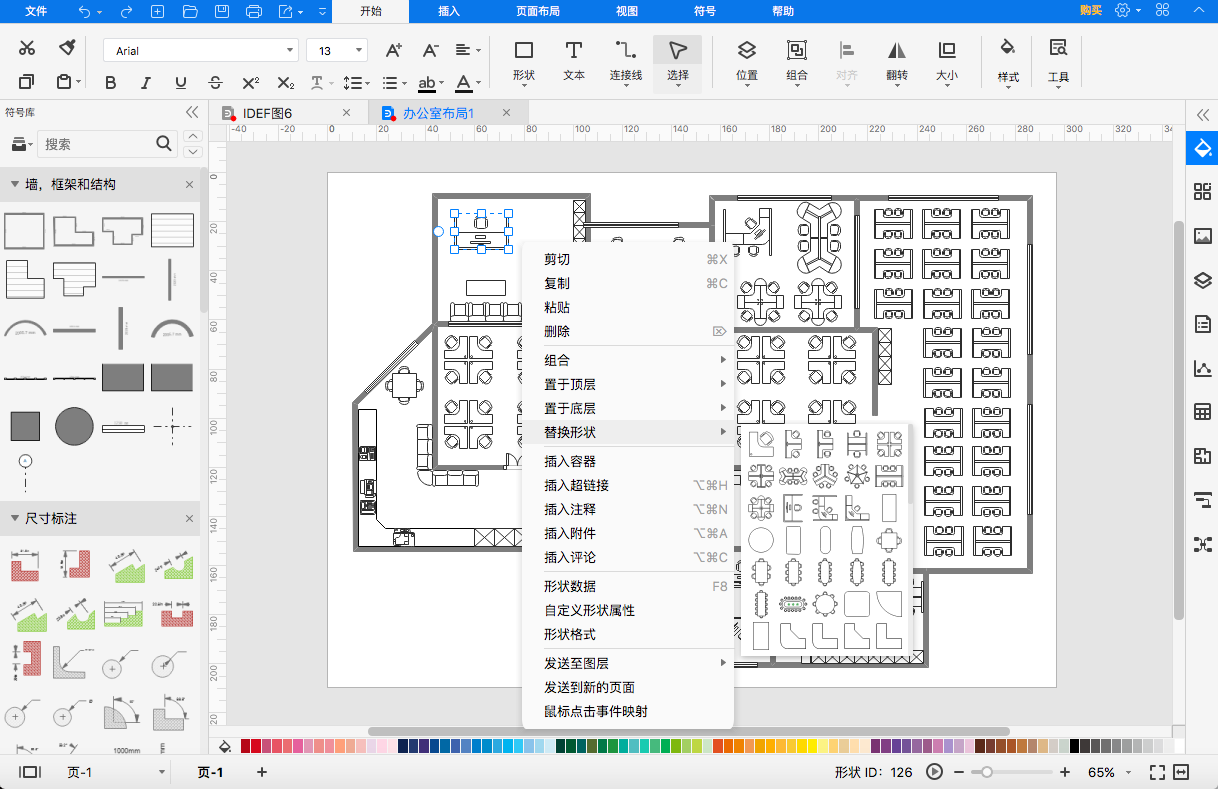The image size is (1218, 789).
Task: Click the copy icon in the toolbar
Action: point(27,82)
